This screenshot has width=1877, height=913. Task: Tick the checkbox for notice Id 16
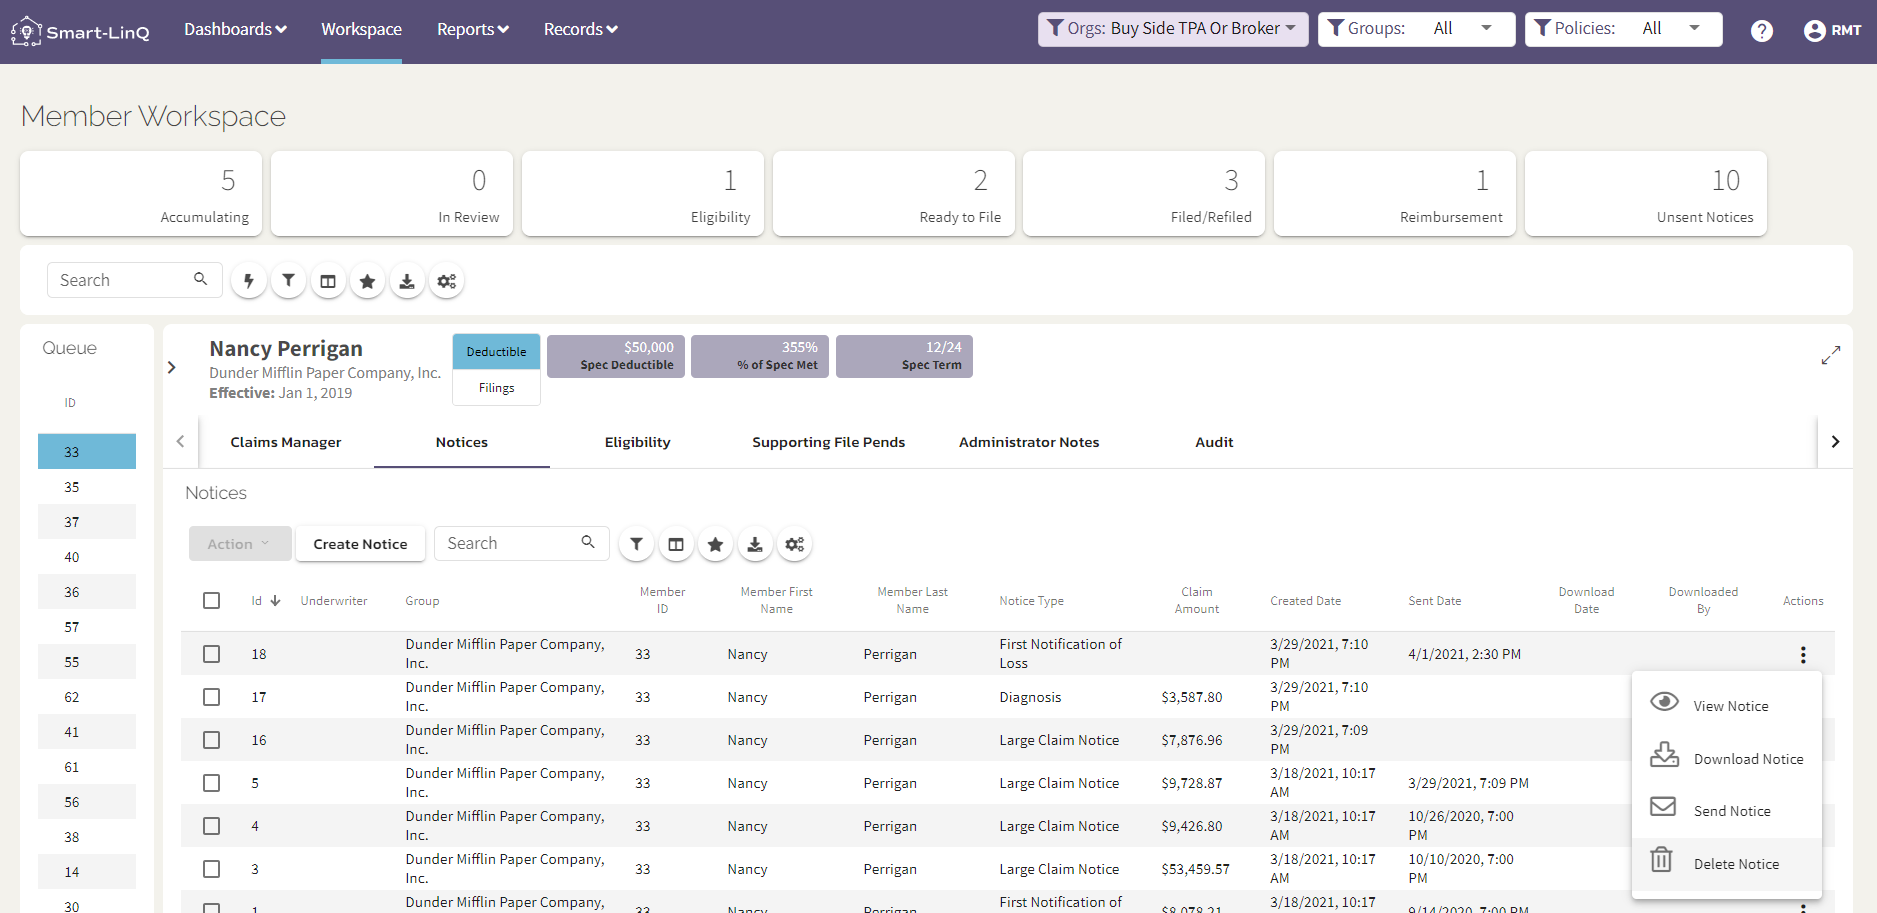pyautogui.click(x=211, y=740)
